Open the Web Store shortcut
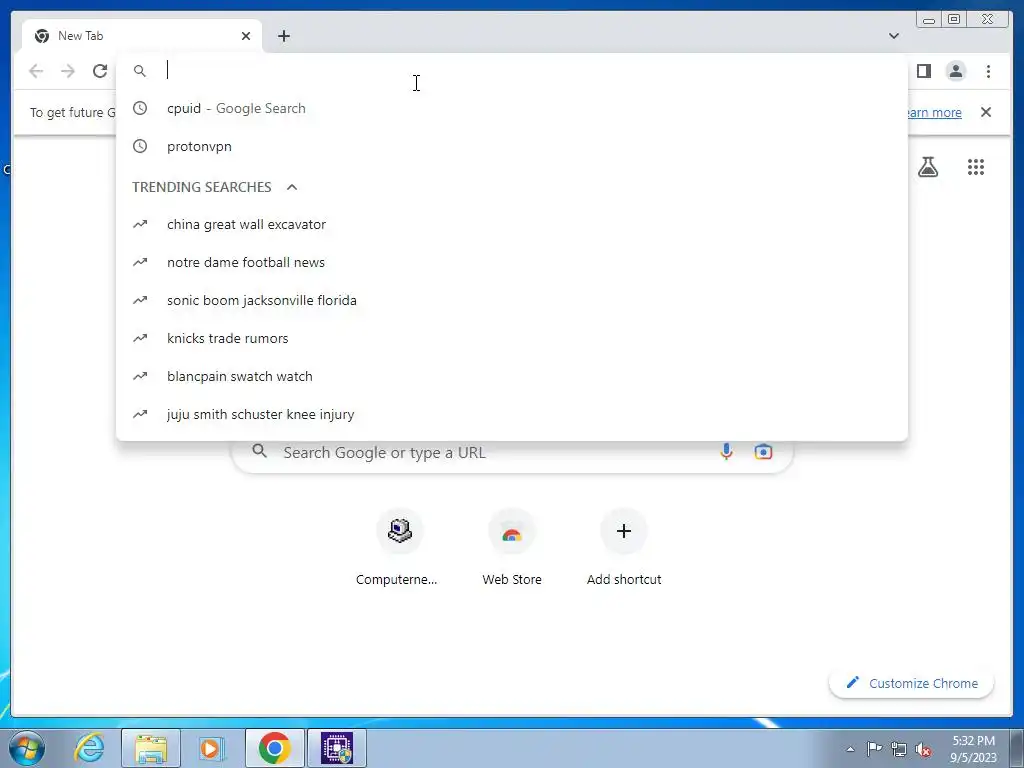1024x768 pixels. (x=512, y=549)
